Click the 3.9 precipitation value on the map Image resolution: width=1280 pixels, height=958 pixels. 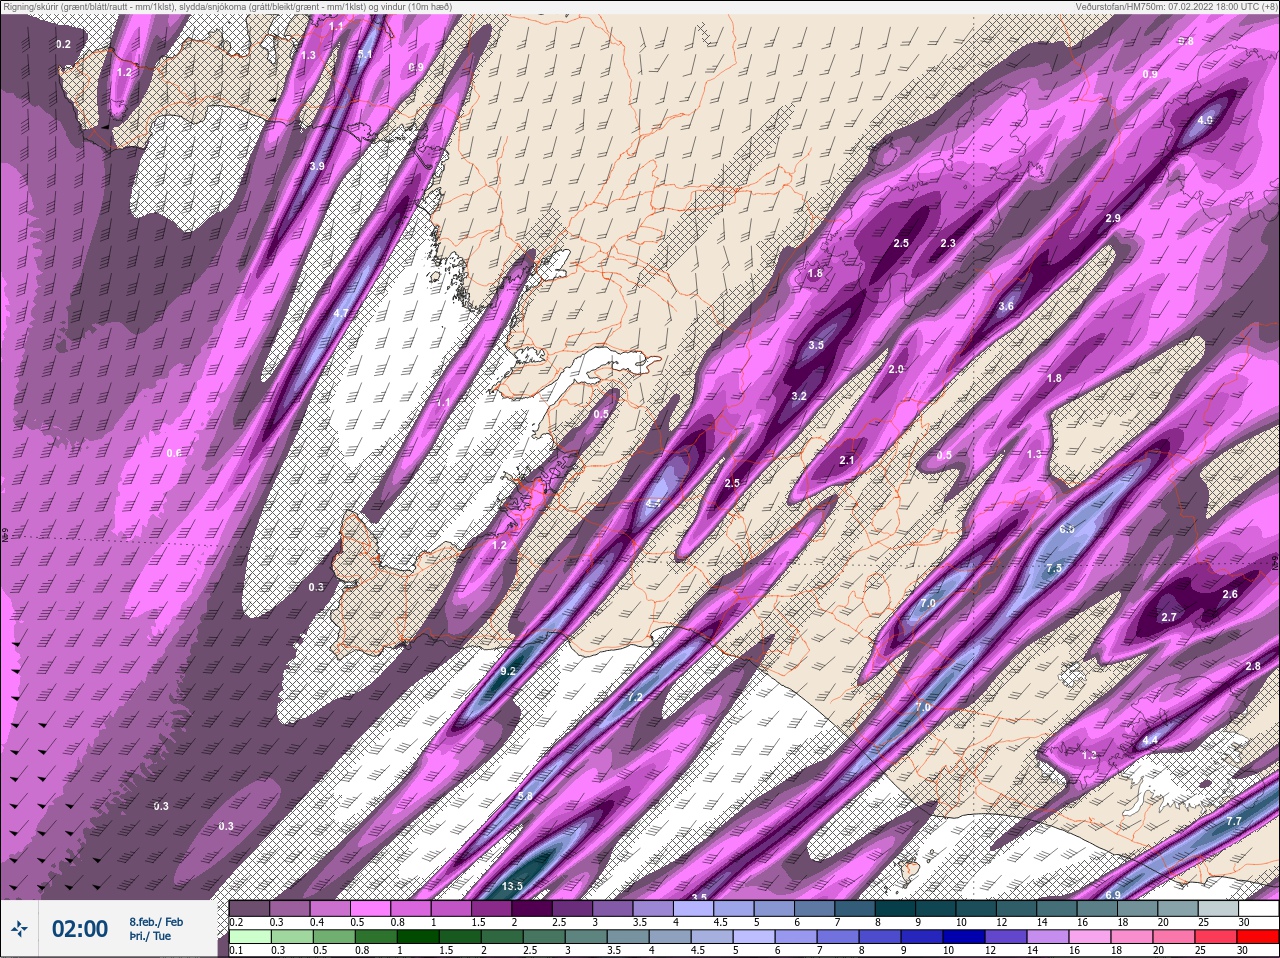coord(317,165)
